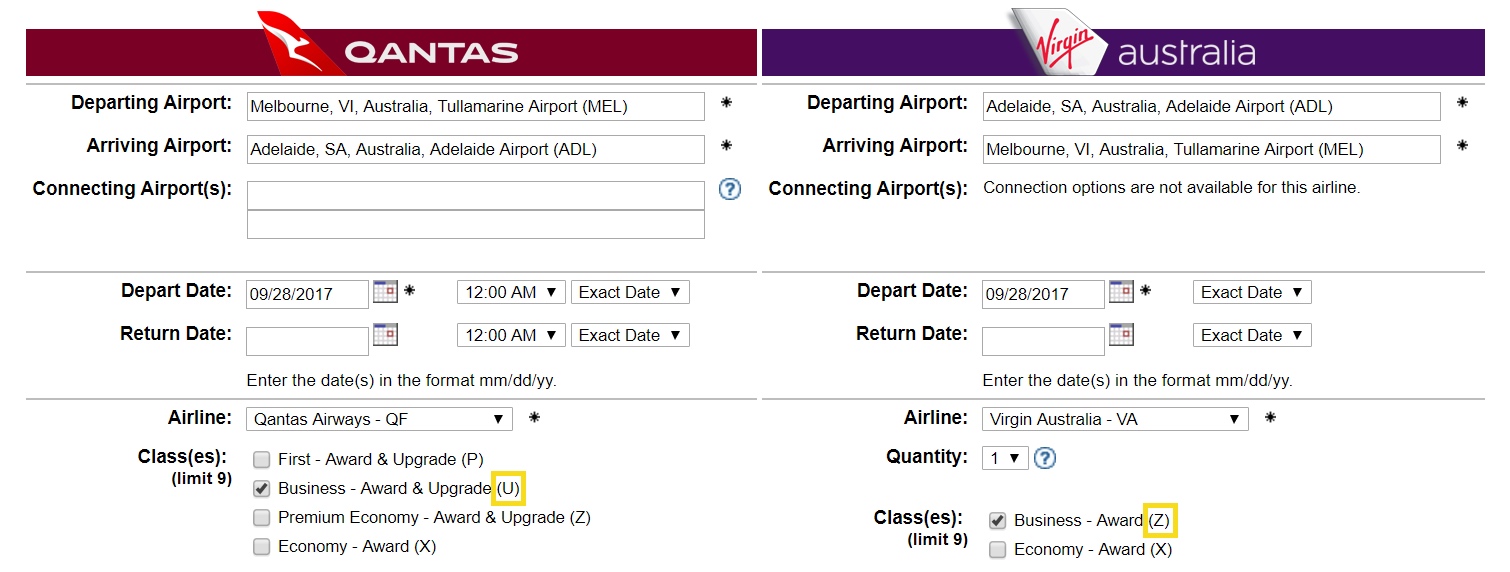Expand Qantas Airways - QF airline dropdown
1510x572 pixels.
(379, 419)
